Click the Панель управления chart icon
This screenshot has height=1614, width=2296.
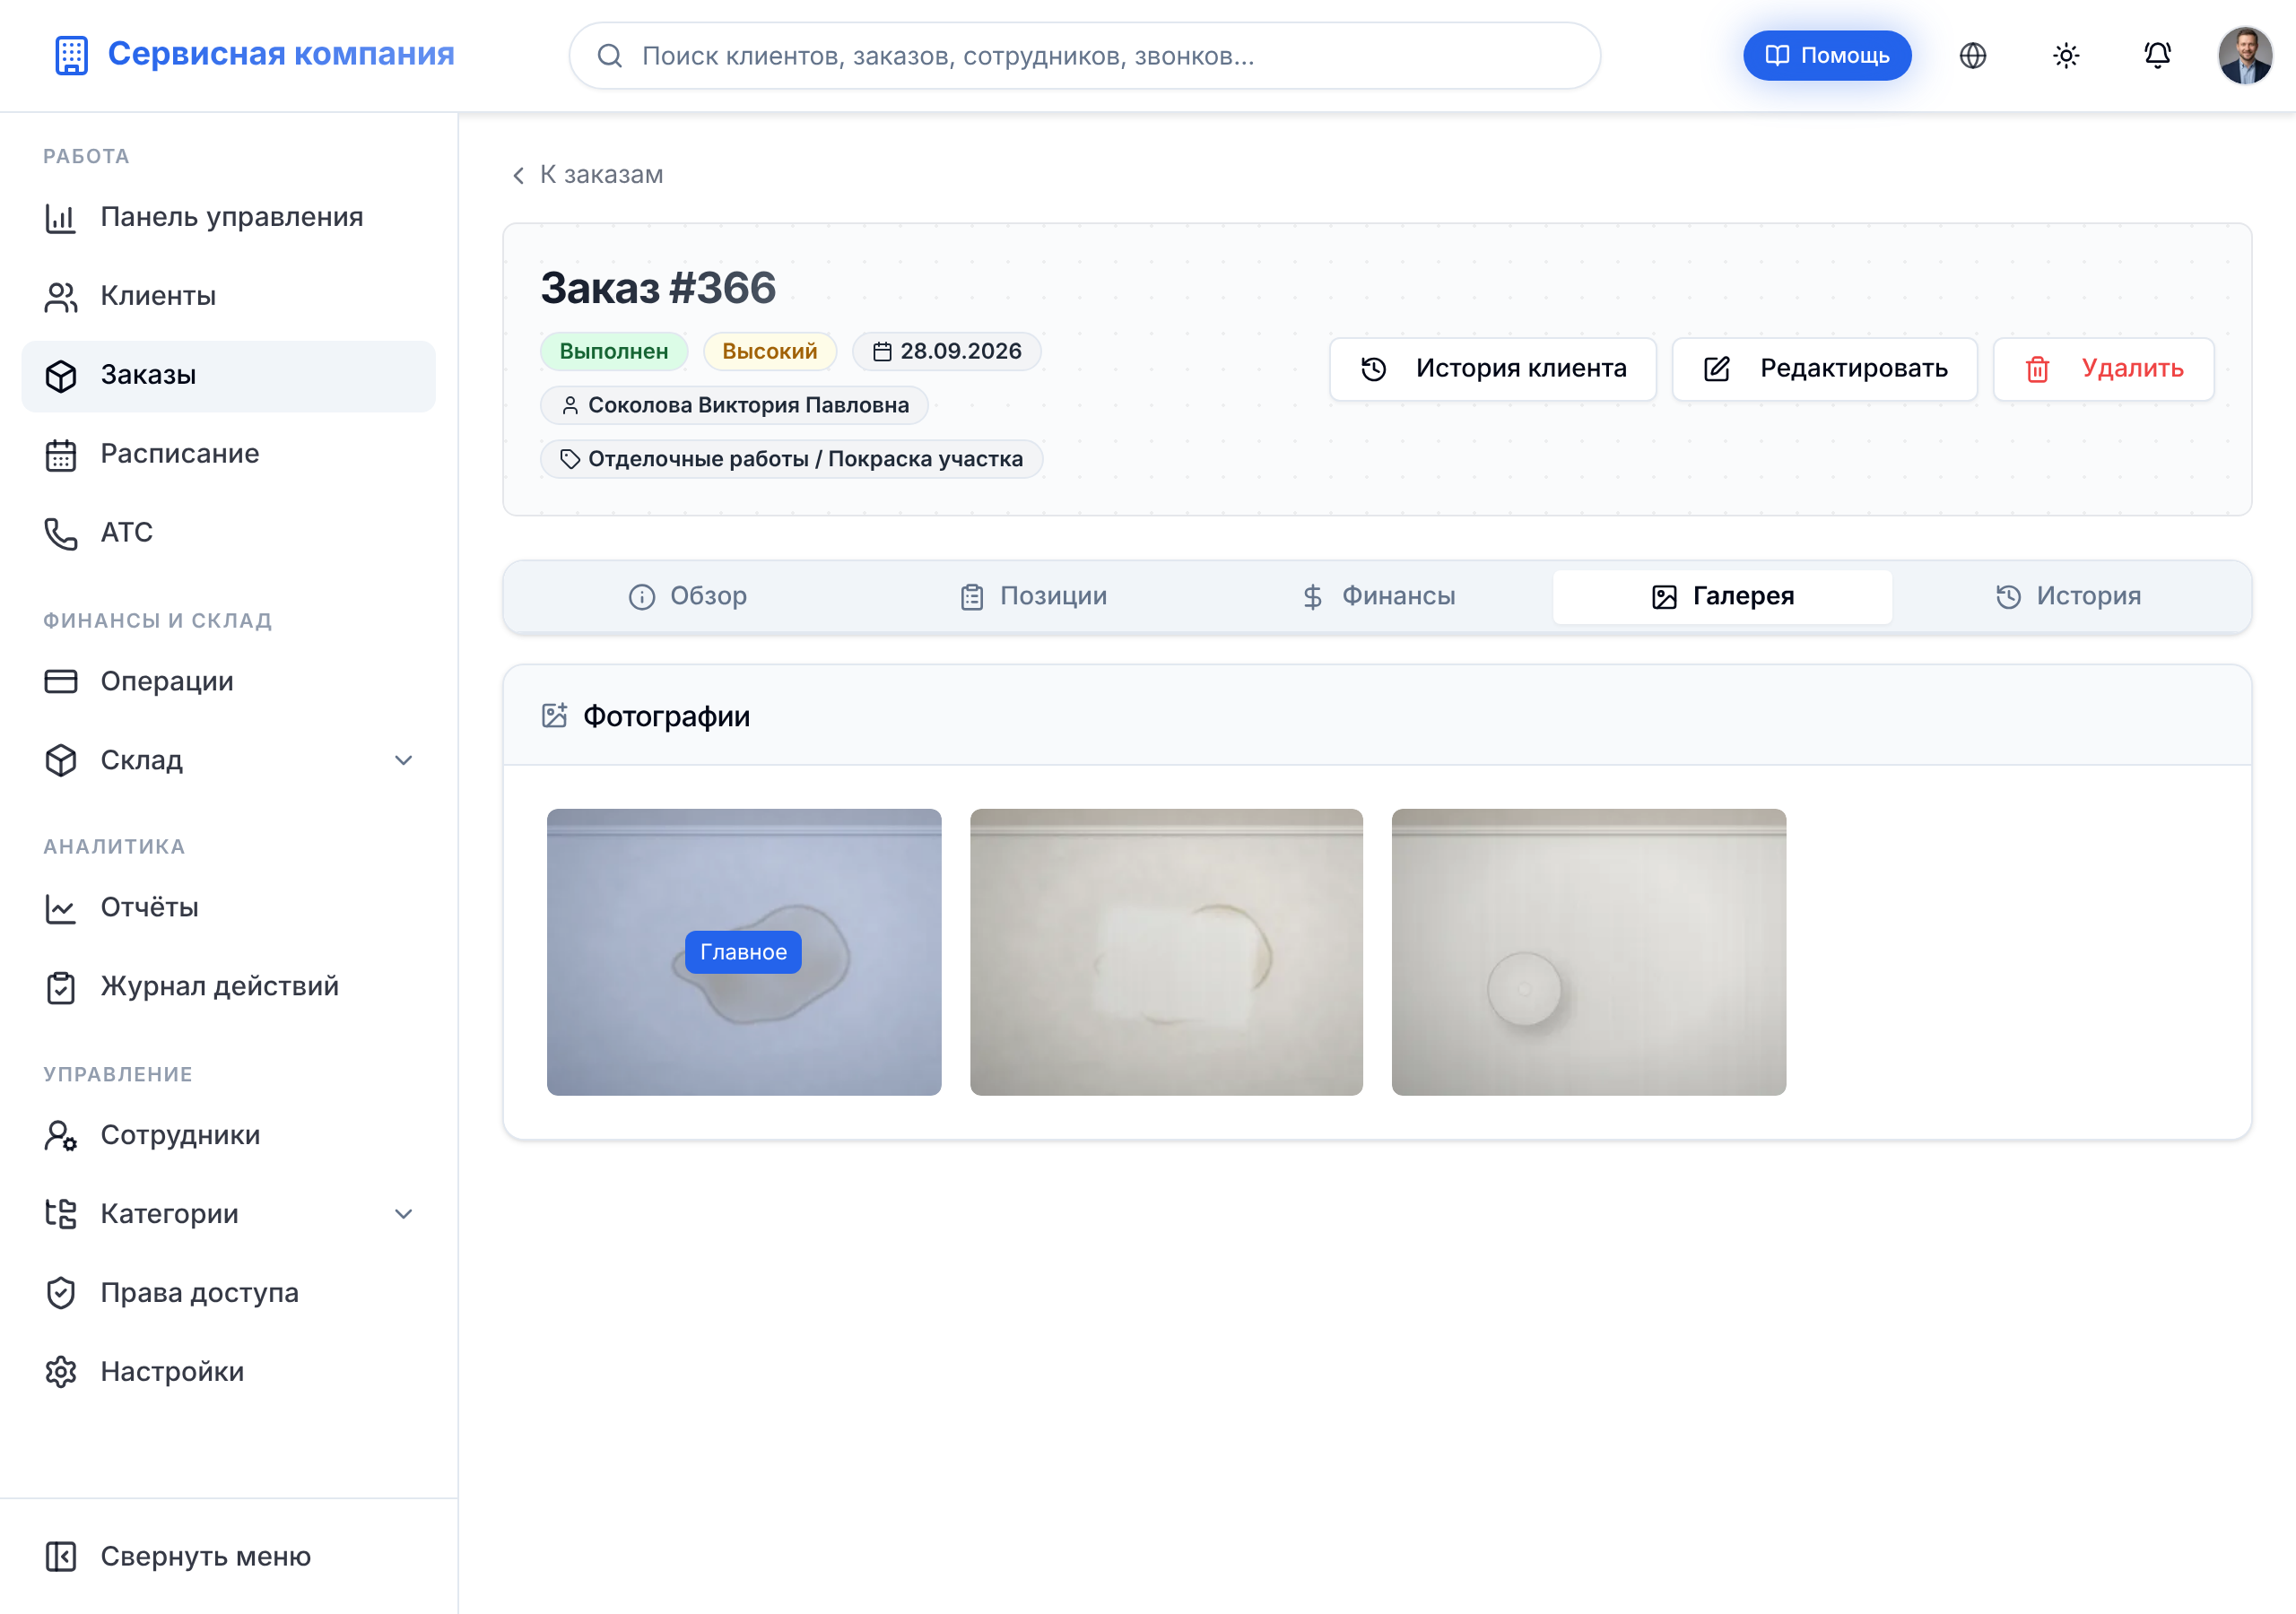click(61, 218)
